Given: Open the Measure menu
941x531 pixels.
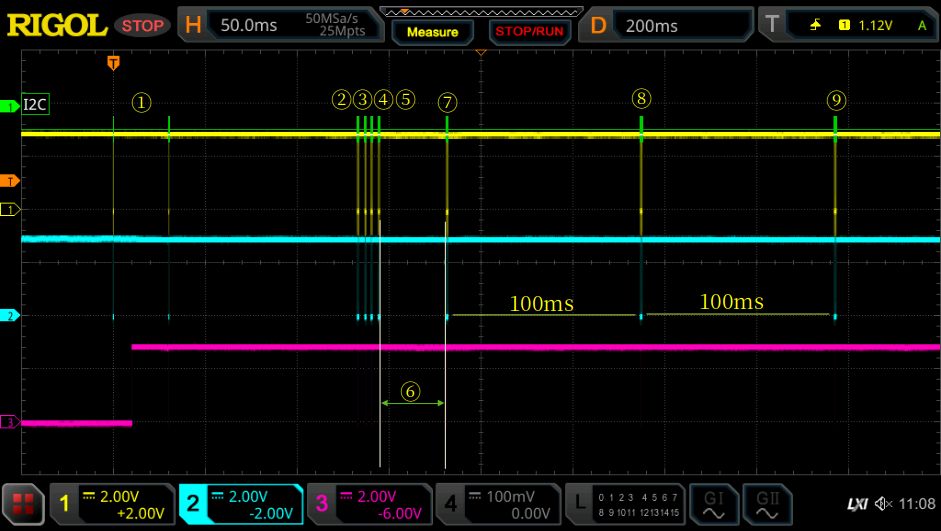Looking at the screenshot, I should (x=432, y=32).
